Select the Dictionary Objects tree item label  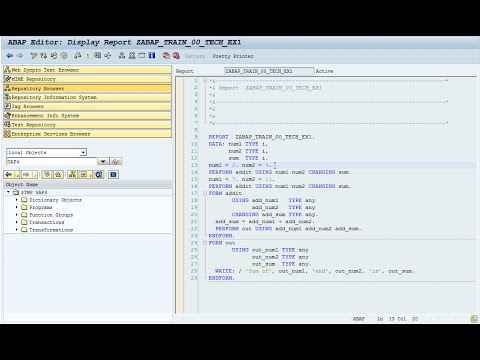[x=55, y=200]
